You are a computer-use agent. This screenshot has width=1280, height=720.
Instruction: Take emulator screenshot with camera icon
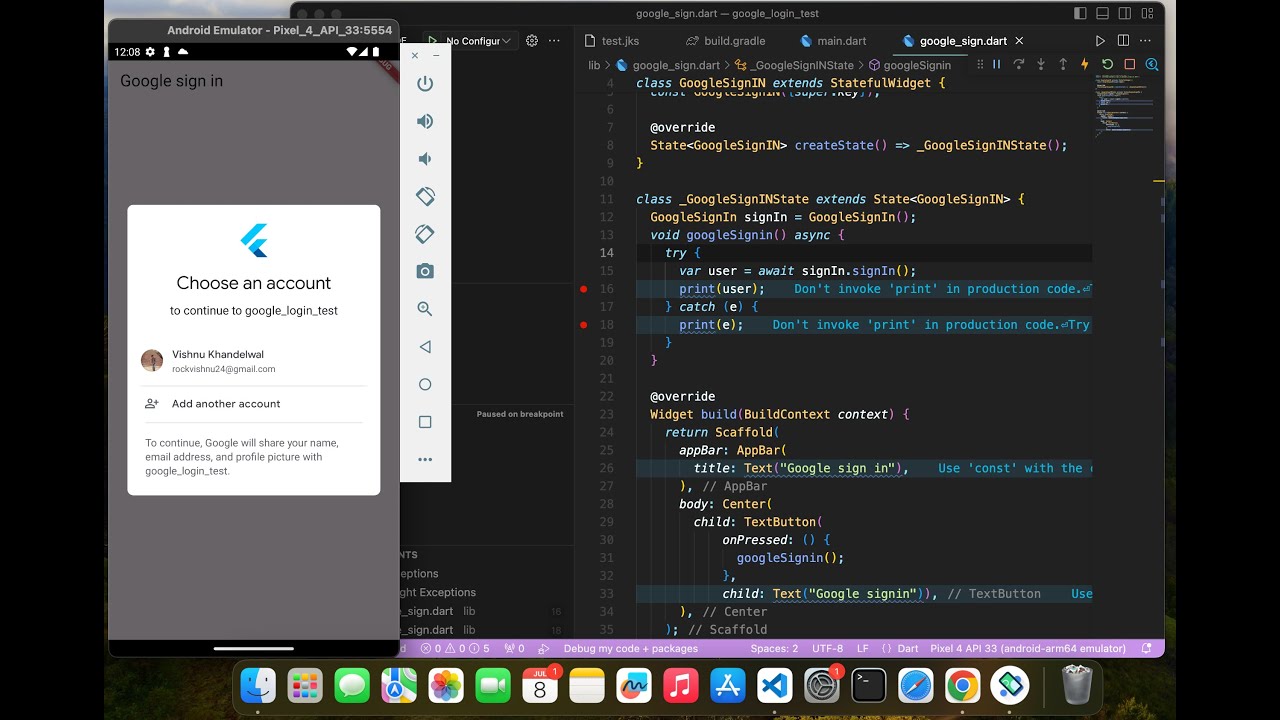425,271
